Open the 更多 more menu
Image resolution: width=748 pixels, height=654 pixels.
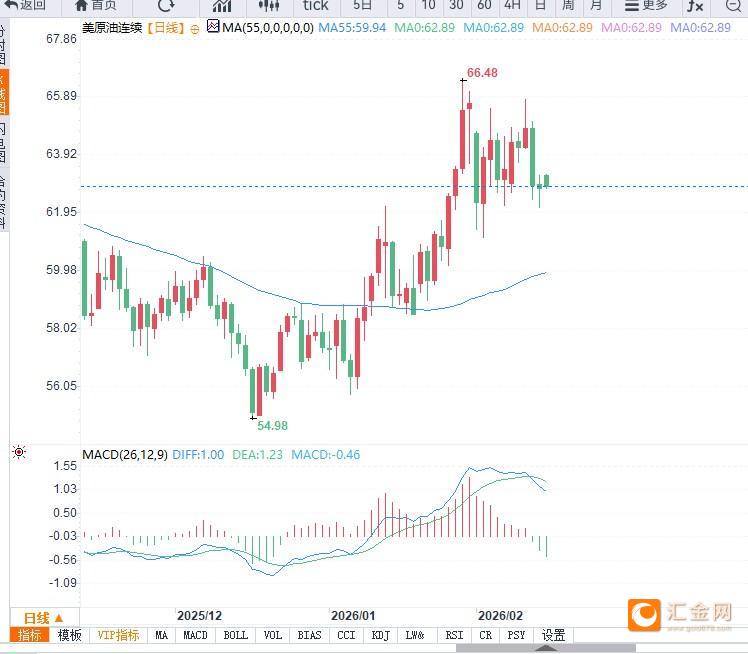click(646, 5)
